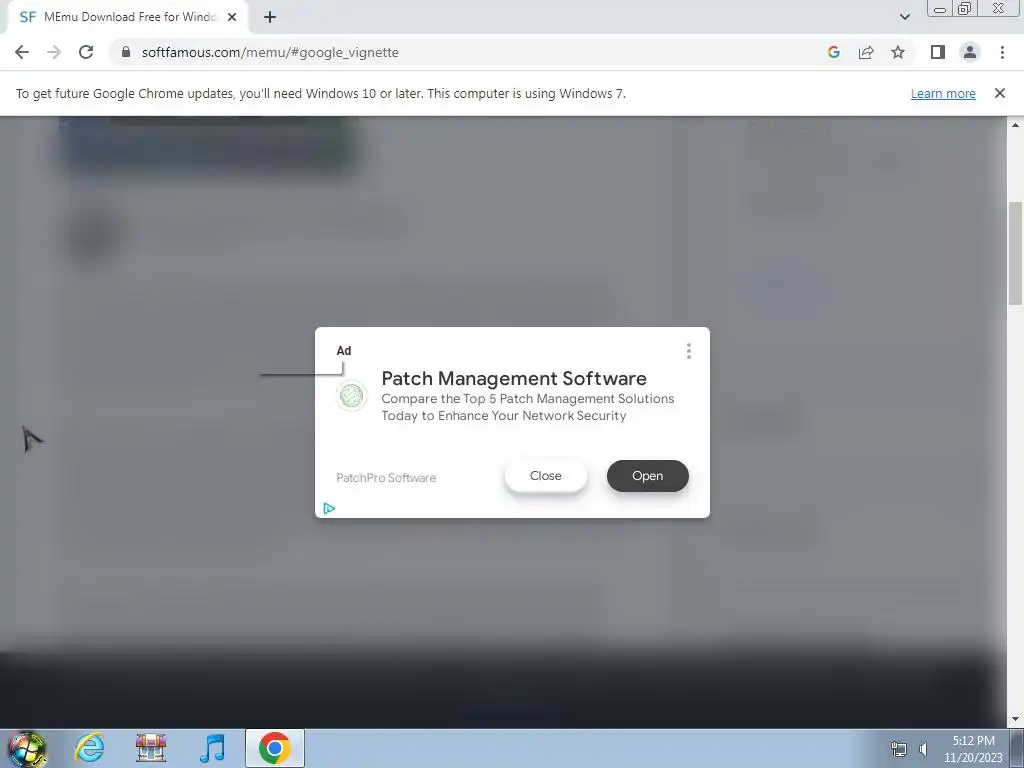Open the Windows Start menu
Screen dimensions: 1024x768
pyautogui.click(x=26, y=748)
